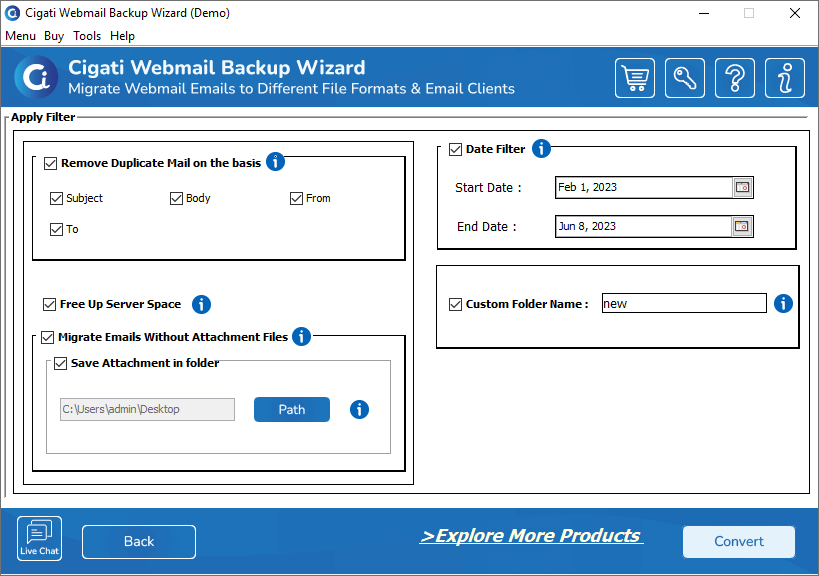Image resolution: width=819 pixels, height=576 pixels.
Task: Close the Cigati Webmail Backup Wizard window
Action: (x=794, y=13)
